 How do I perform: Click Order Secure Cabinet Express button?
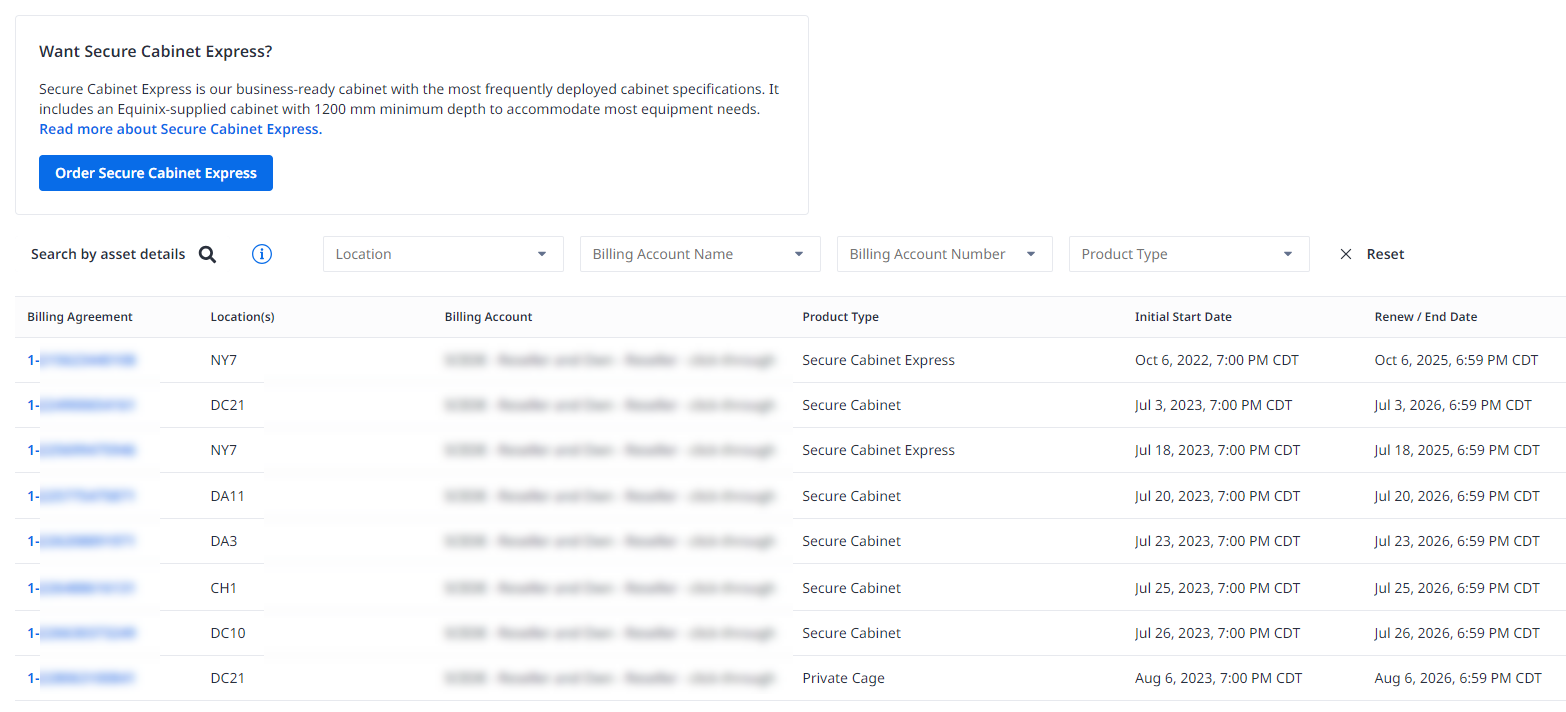tap(156, 173)
